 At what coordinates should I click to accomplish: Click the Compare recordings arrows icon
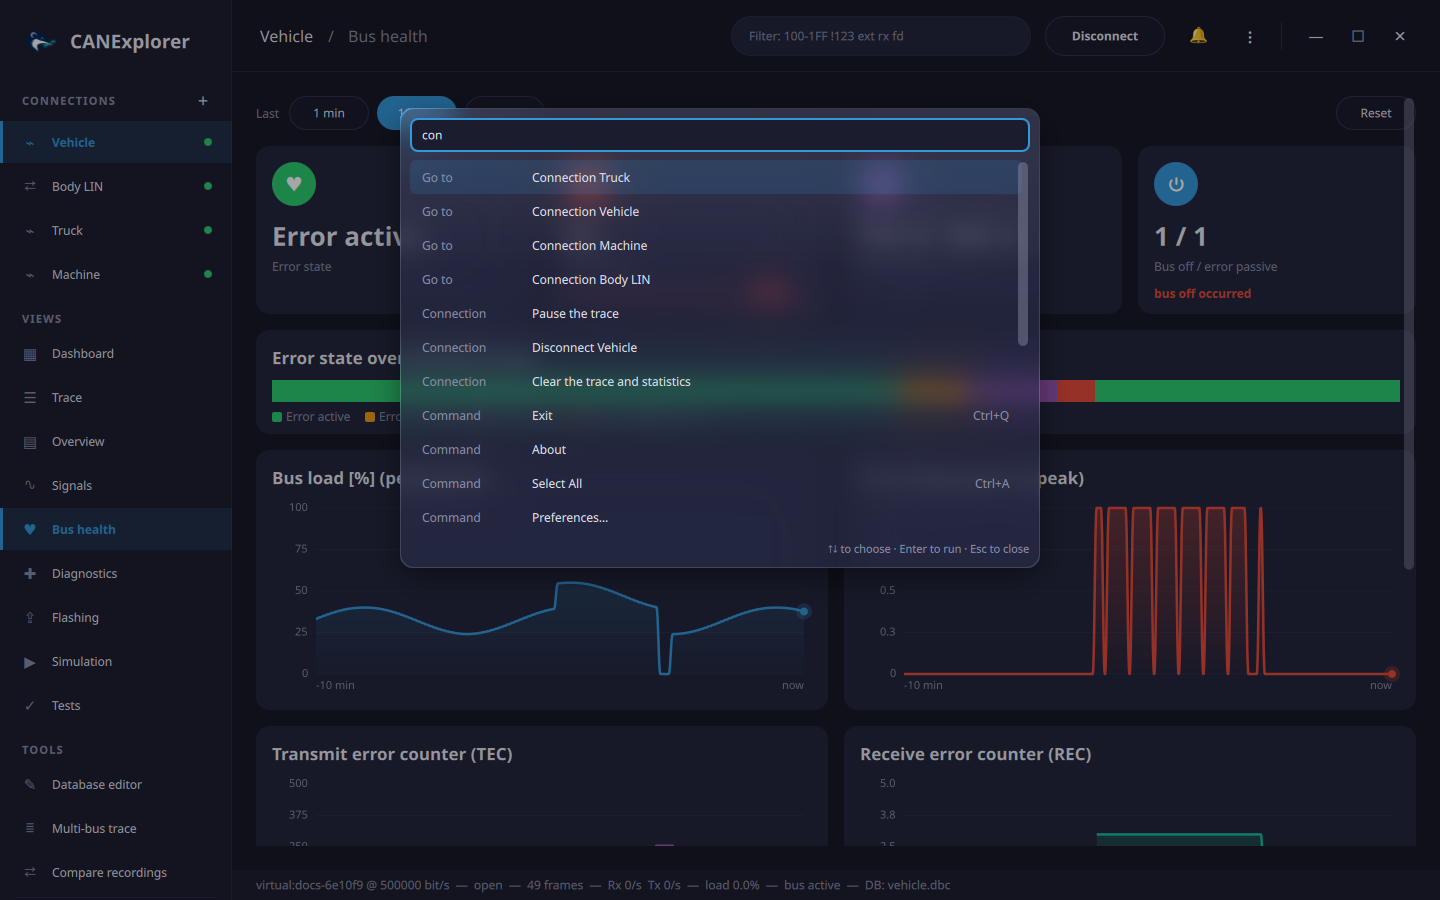(x=30, y=873)
